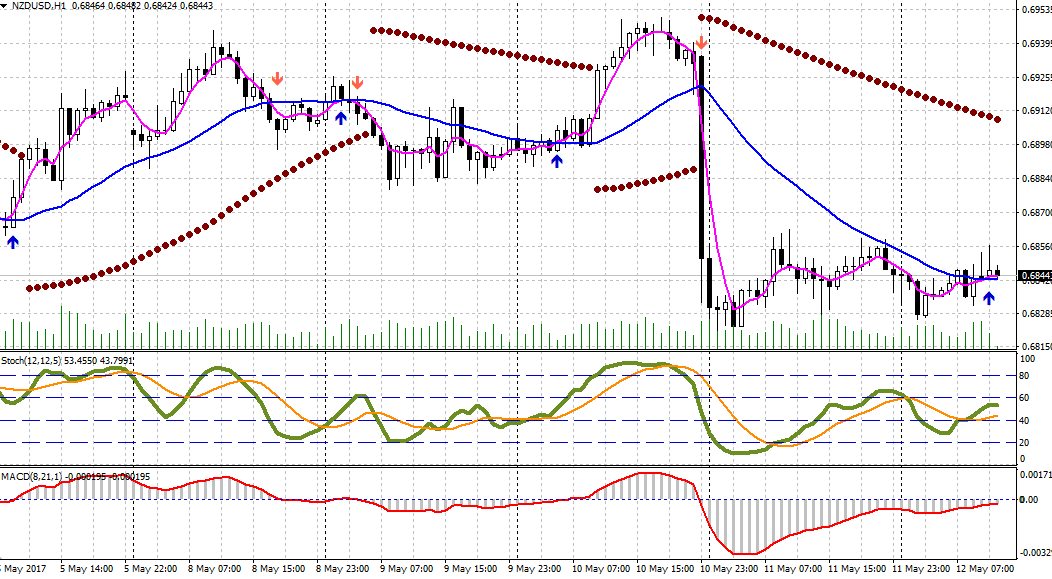1052x579 pixels.
Task: Click the 80 level on the Stochastic scale
Action: pos(1026,376)
